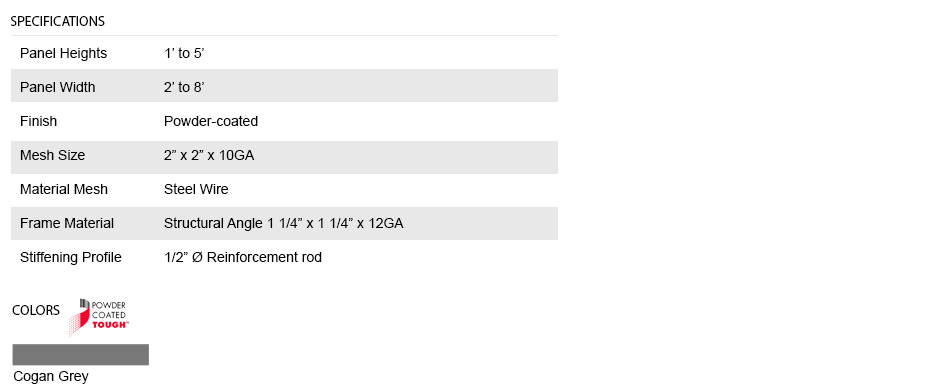The image size is (950, 385).
Task: Click the COLORS heading
Action: pyautogui.click(x=36, y=310)
